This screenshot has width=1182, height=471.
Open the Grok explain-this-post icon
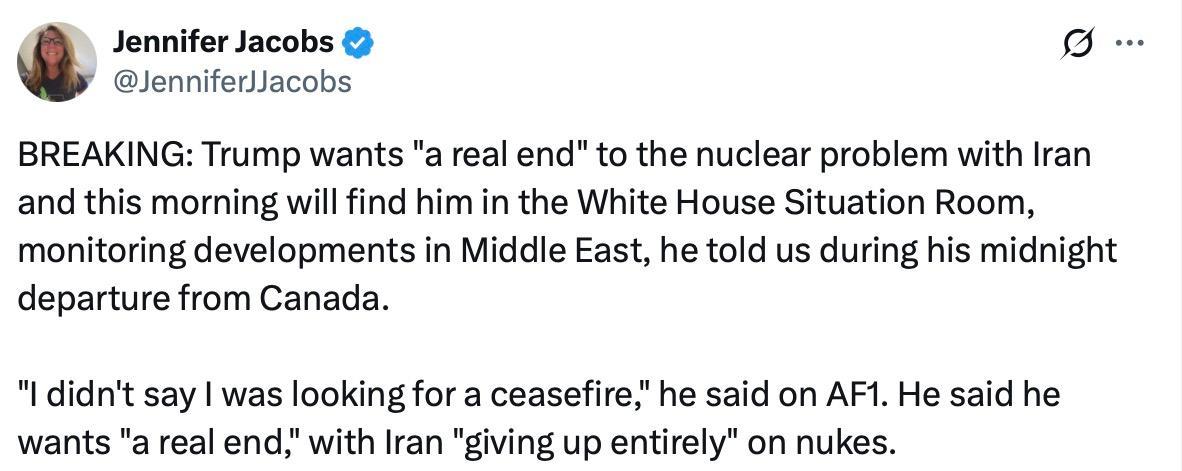click(x=1076, y=43)
